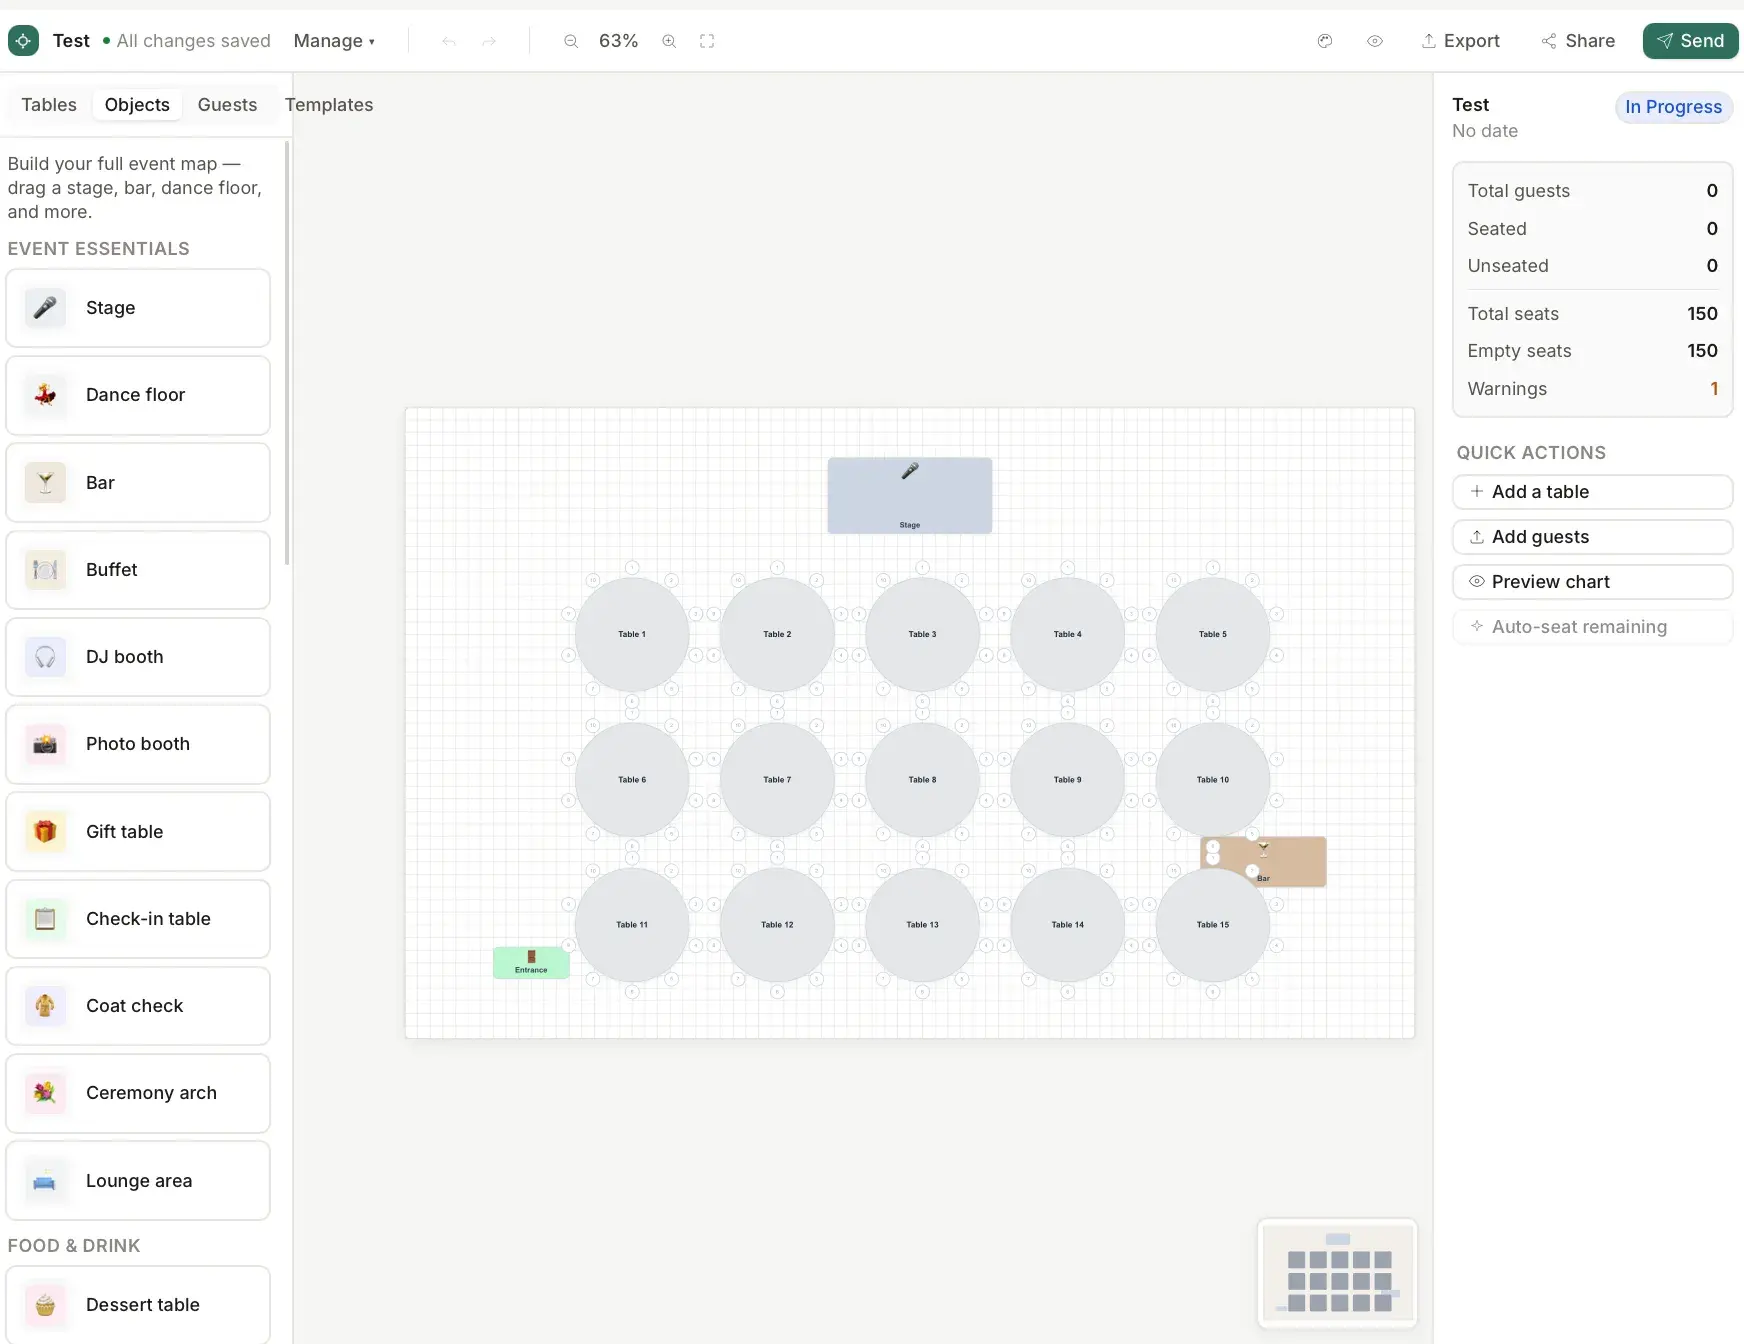
Task: Open the Manage dropdown menu
Action: (x=334, y=41)
